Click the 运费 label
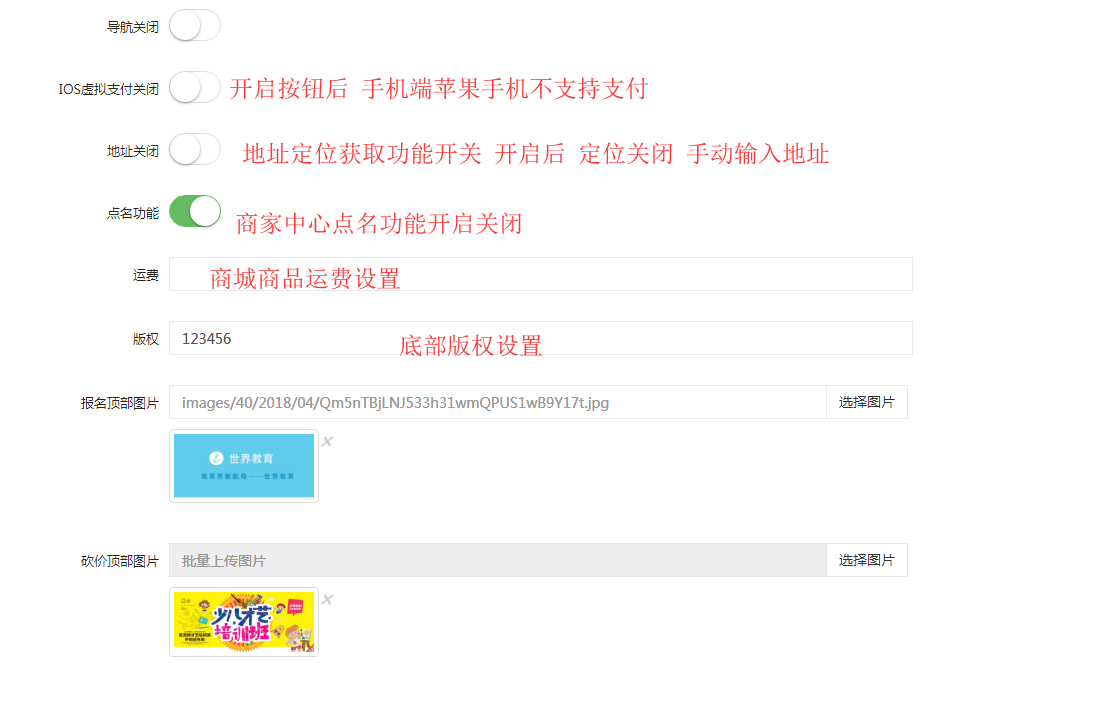The width and height of the screenshot is (1102, 709). pyautogui.click(x=146, y=275)
